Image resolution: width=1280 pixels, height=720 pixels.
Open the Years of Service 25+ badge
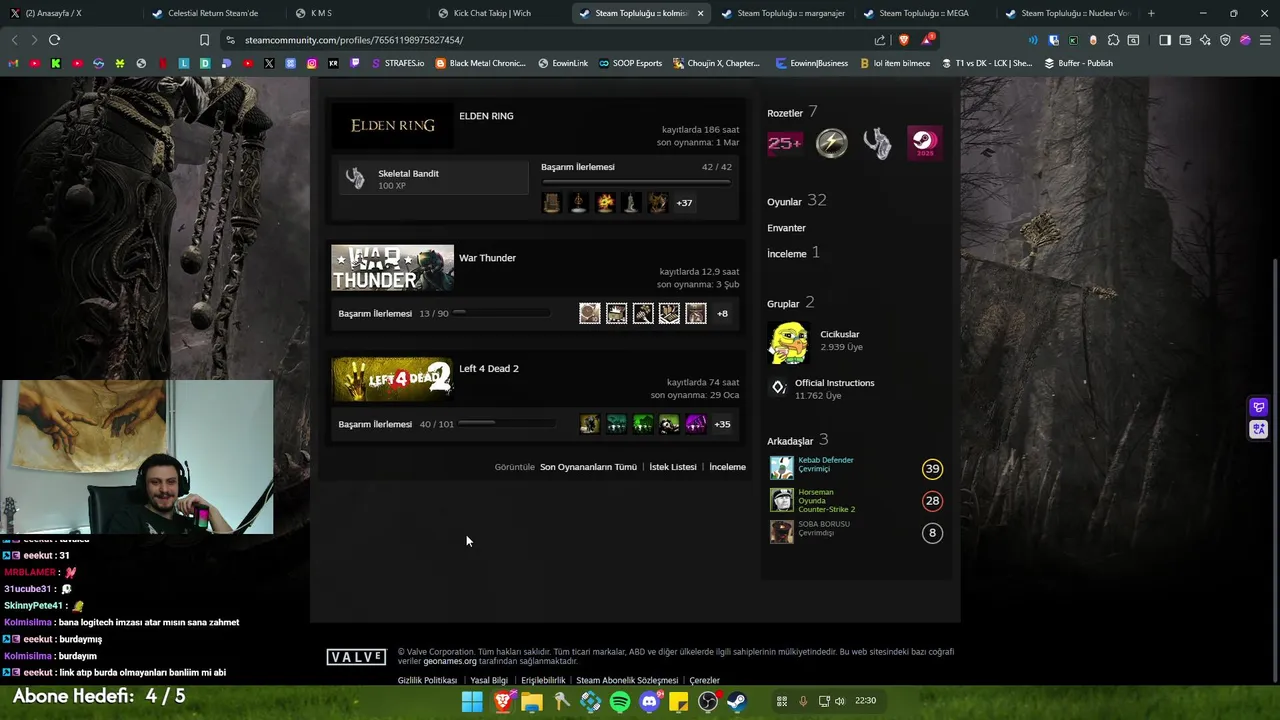pyautogui.click(x=784, y=143)
